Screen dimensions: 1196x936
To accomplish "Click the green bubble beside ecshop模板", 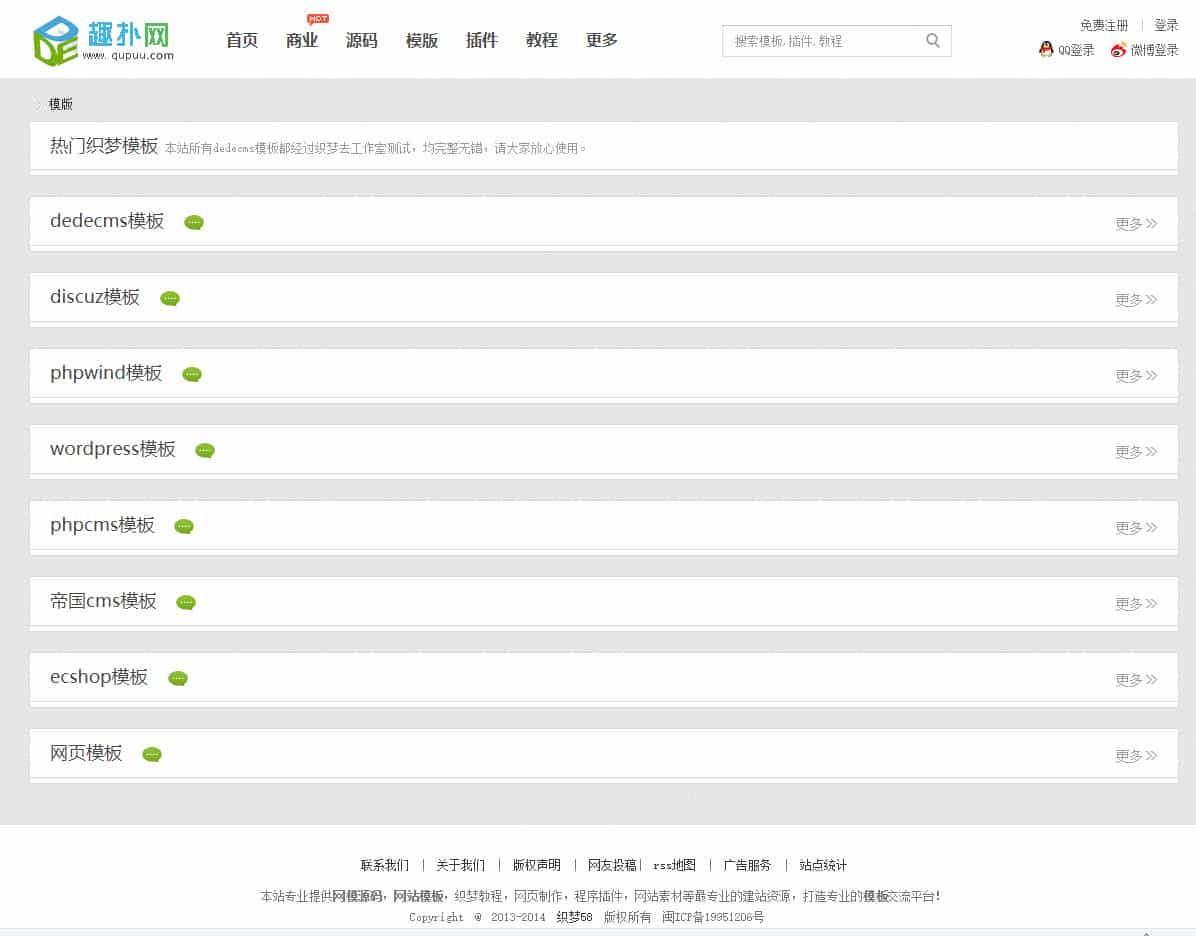I will point(178,678).
